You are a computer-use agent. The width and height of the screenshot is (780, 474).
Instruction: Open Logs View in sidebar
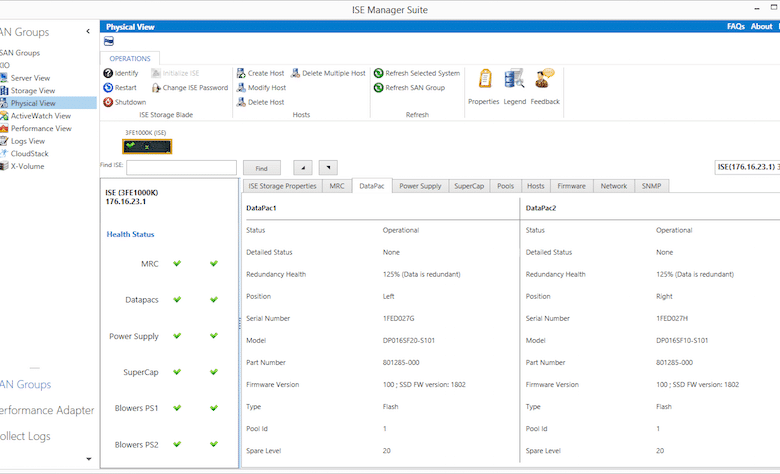[x=28, y=141]
